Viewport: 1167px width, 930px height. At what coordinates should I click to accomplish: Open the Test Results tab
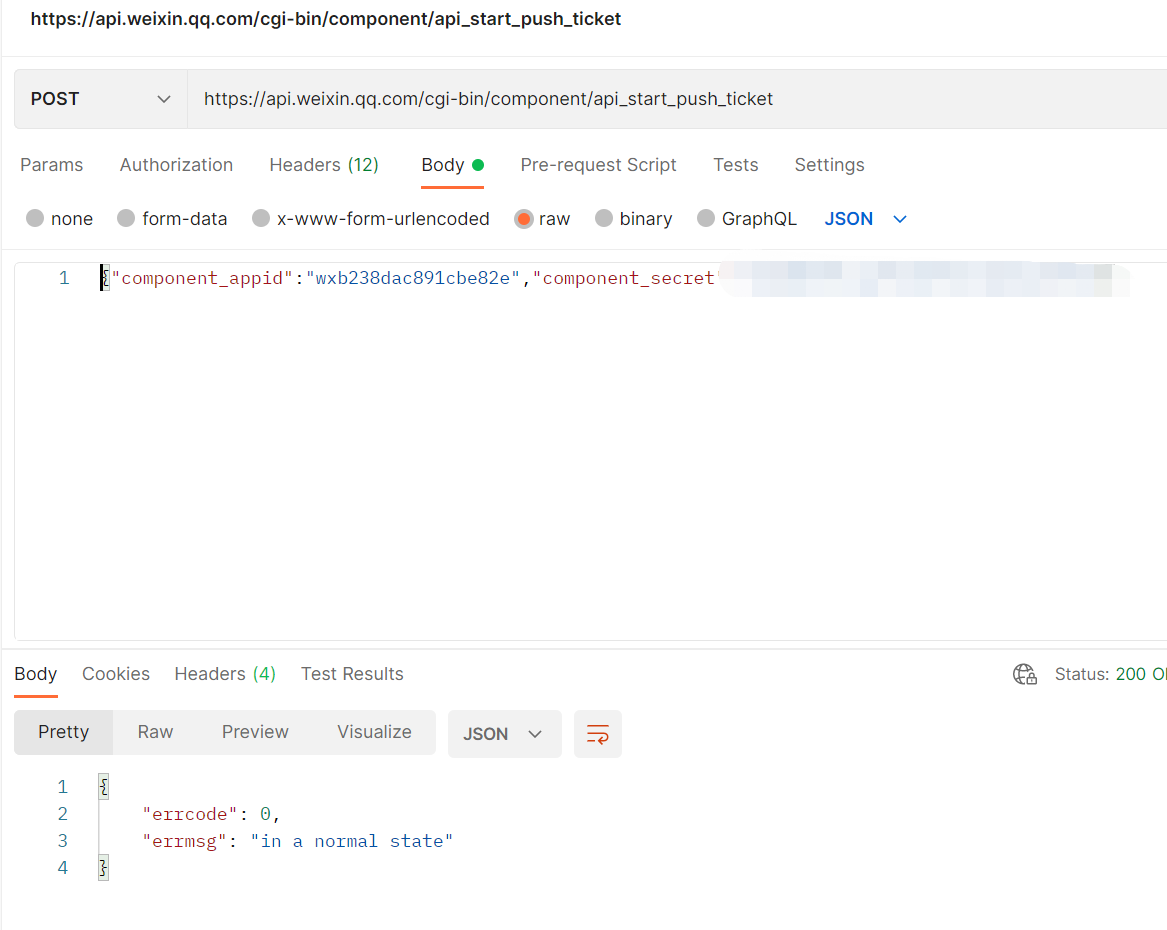pos(352,674)
